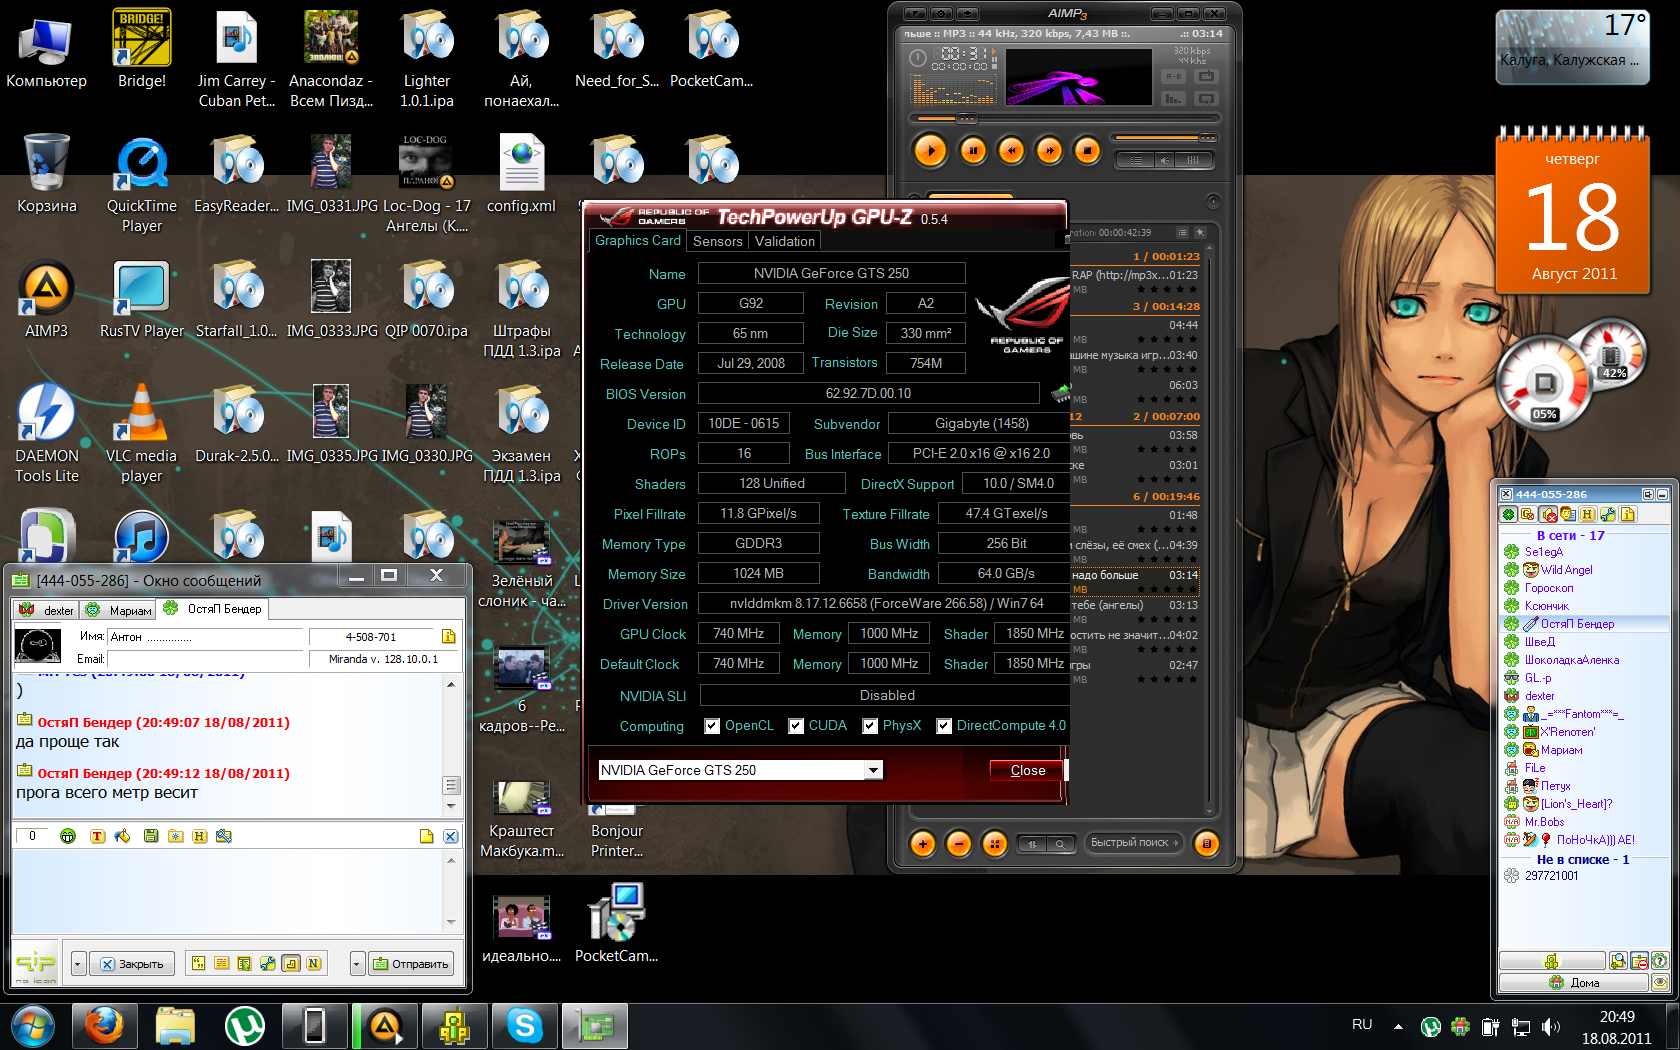This screenshot has height=1050, width=1680.
Task: Open the GPU selection dropdown in GPU-Z
Action: 874,770
